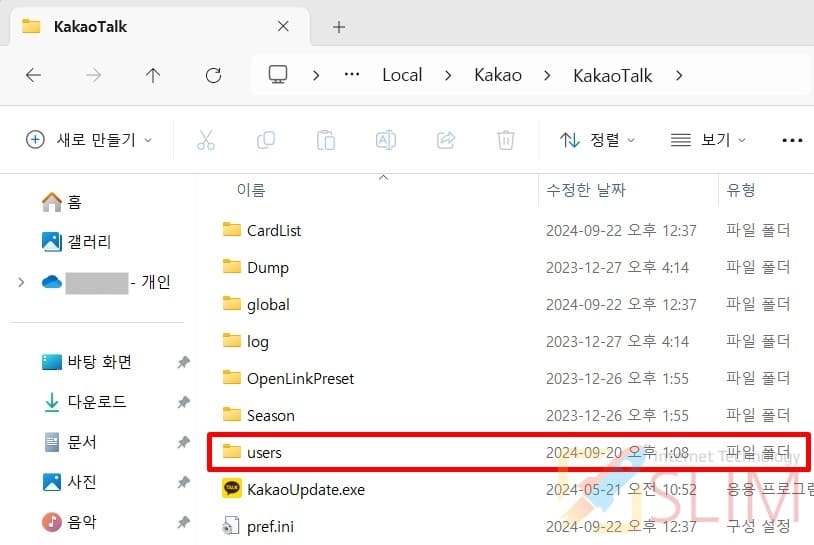Add a new Explorer tab
The width and height of the screenshot is (814, 545).
pyautogui.click(x=339, y=27)
